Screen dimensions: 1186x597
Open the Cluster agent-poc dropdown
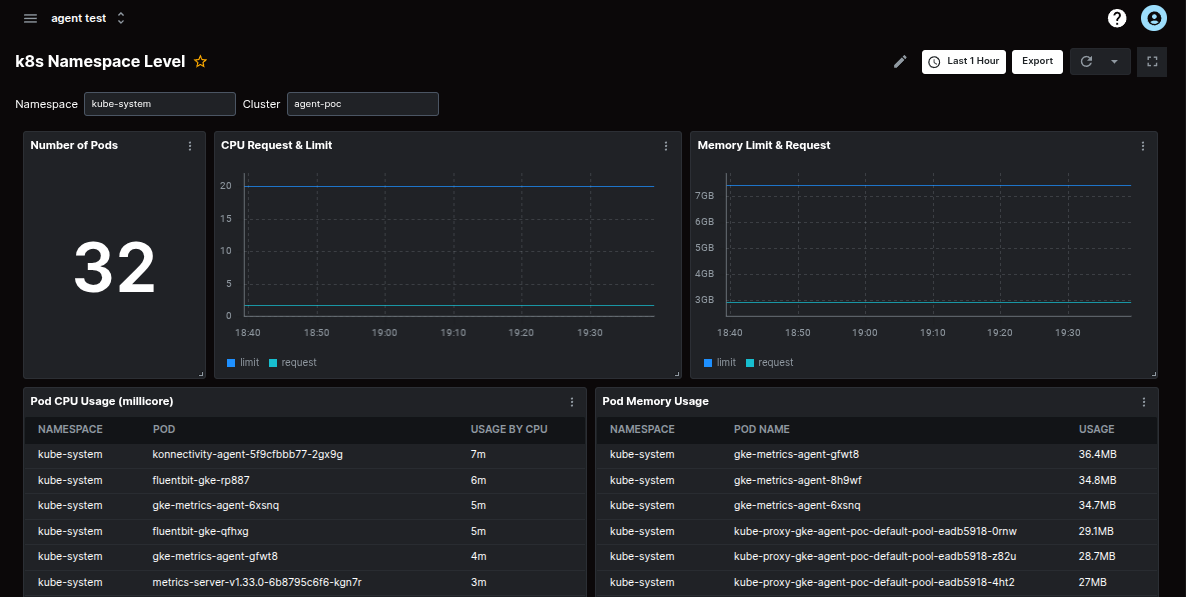362,103
